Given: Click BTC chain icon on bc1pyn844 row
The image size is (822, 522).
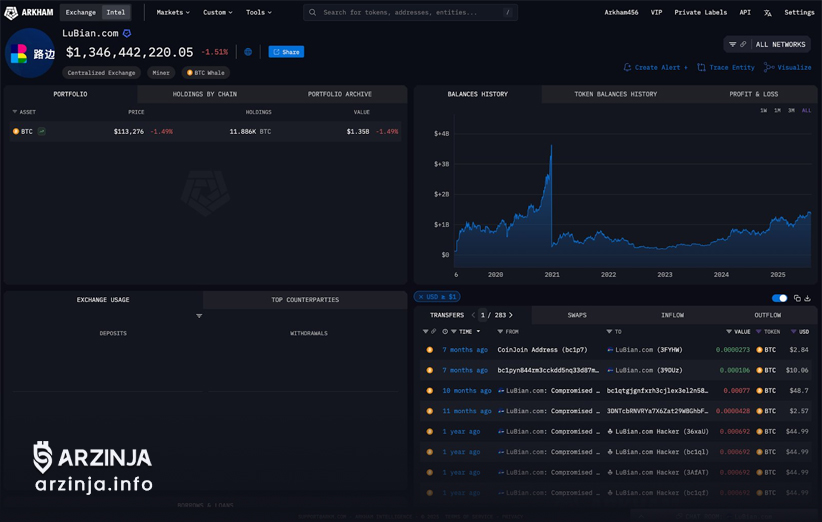Looking at the screenshot, I should coord(429,371).
